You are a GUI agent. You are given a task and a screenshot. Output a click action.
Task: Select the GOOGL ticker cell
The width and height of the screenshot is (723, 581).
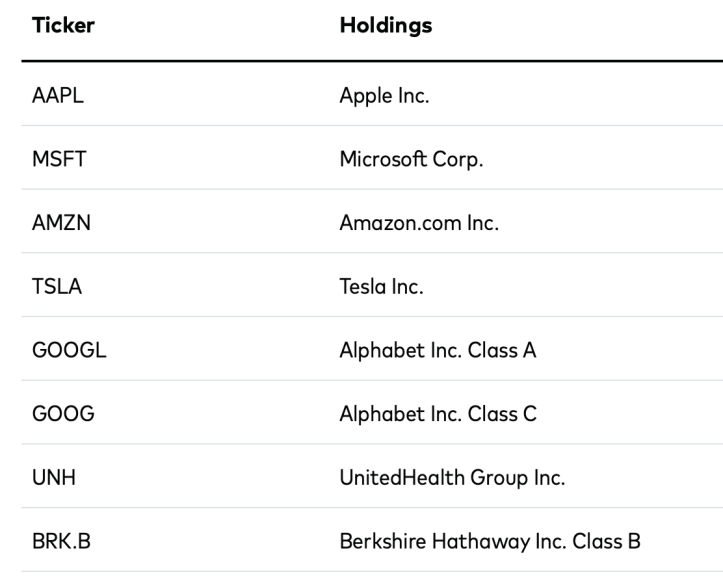click(x=69, y=350)
